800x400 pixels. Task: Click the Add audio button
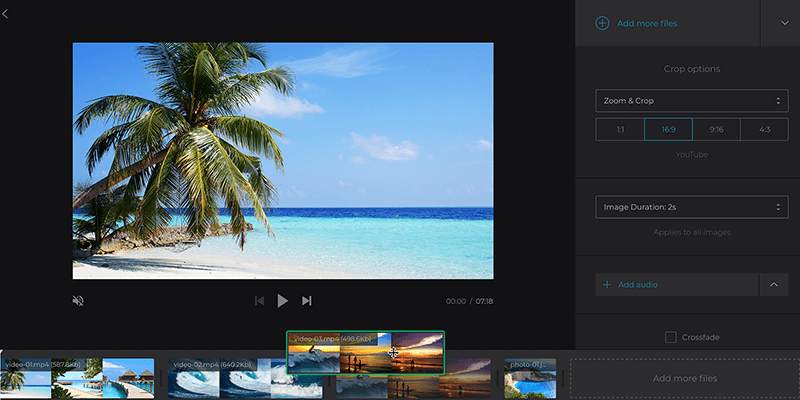pyautogui.click(x=677, y=285)
